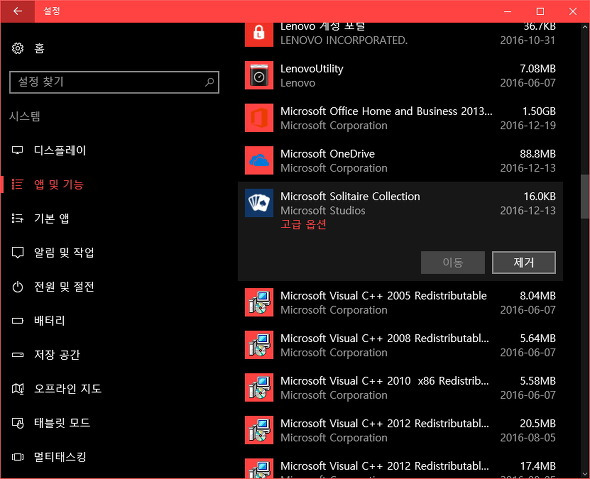This screenshot has height=479, width=590.
Task: Select Microsoft Solitaire Collection entry name
Action: coord(350,196)
